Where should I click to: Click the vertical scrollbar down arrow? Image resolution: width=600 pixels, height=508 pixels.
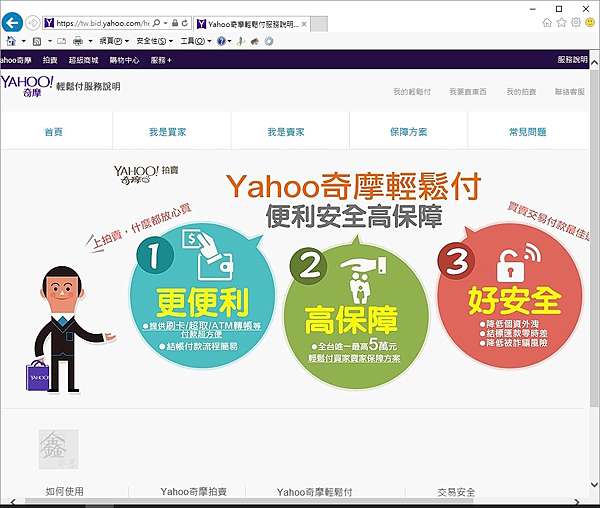(595, 485)
